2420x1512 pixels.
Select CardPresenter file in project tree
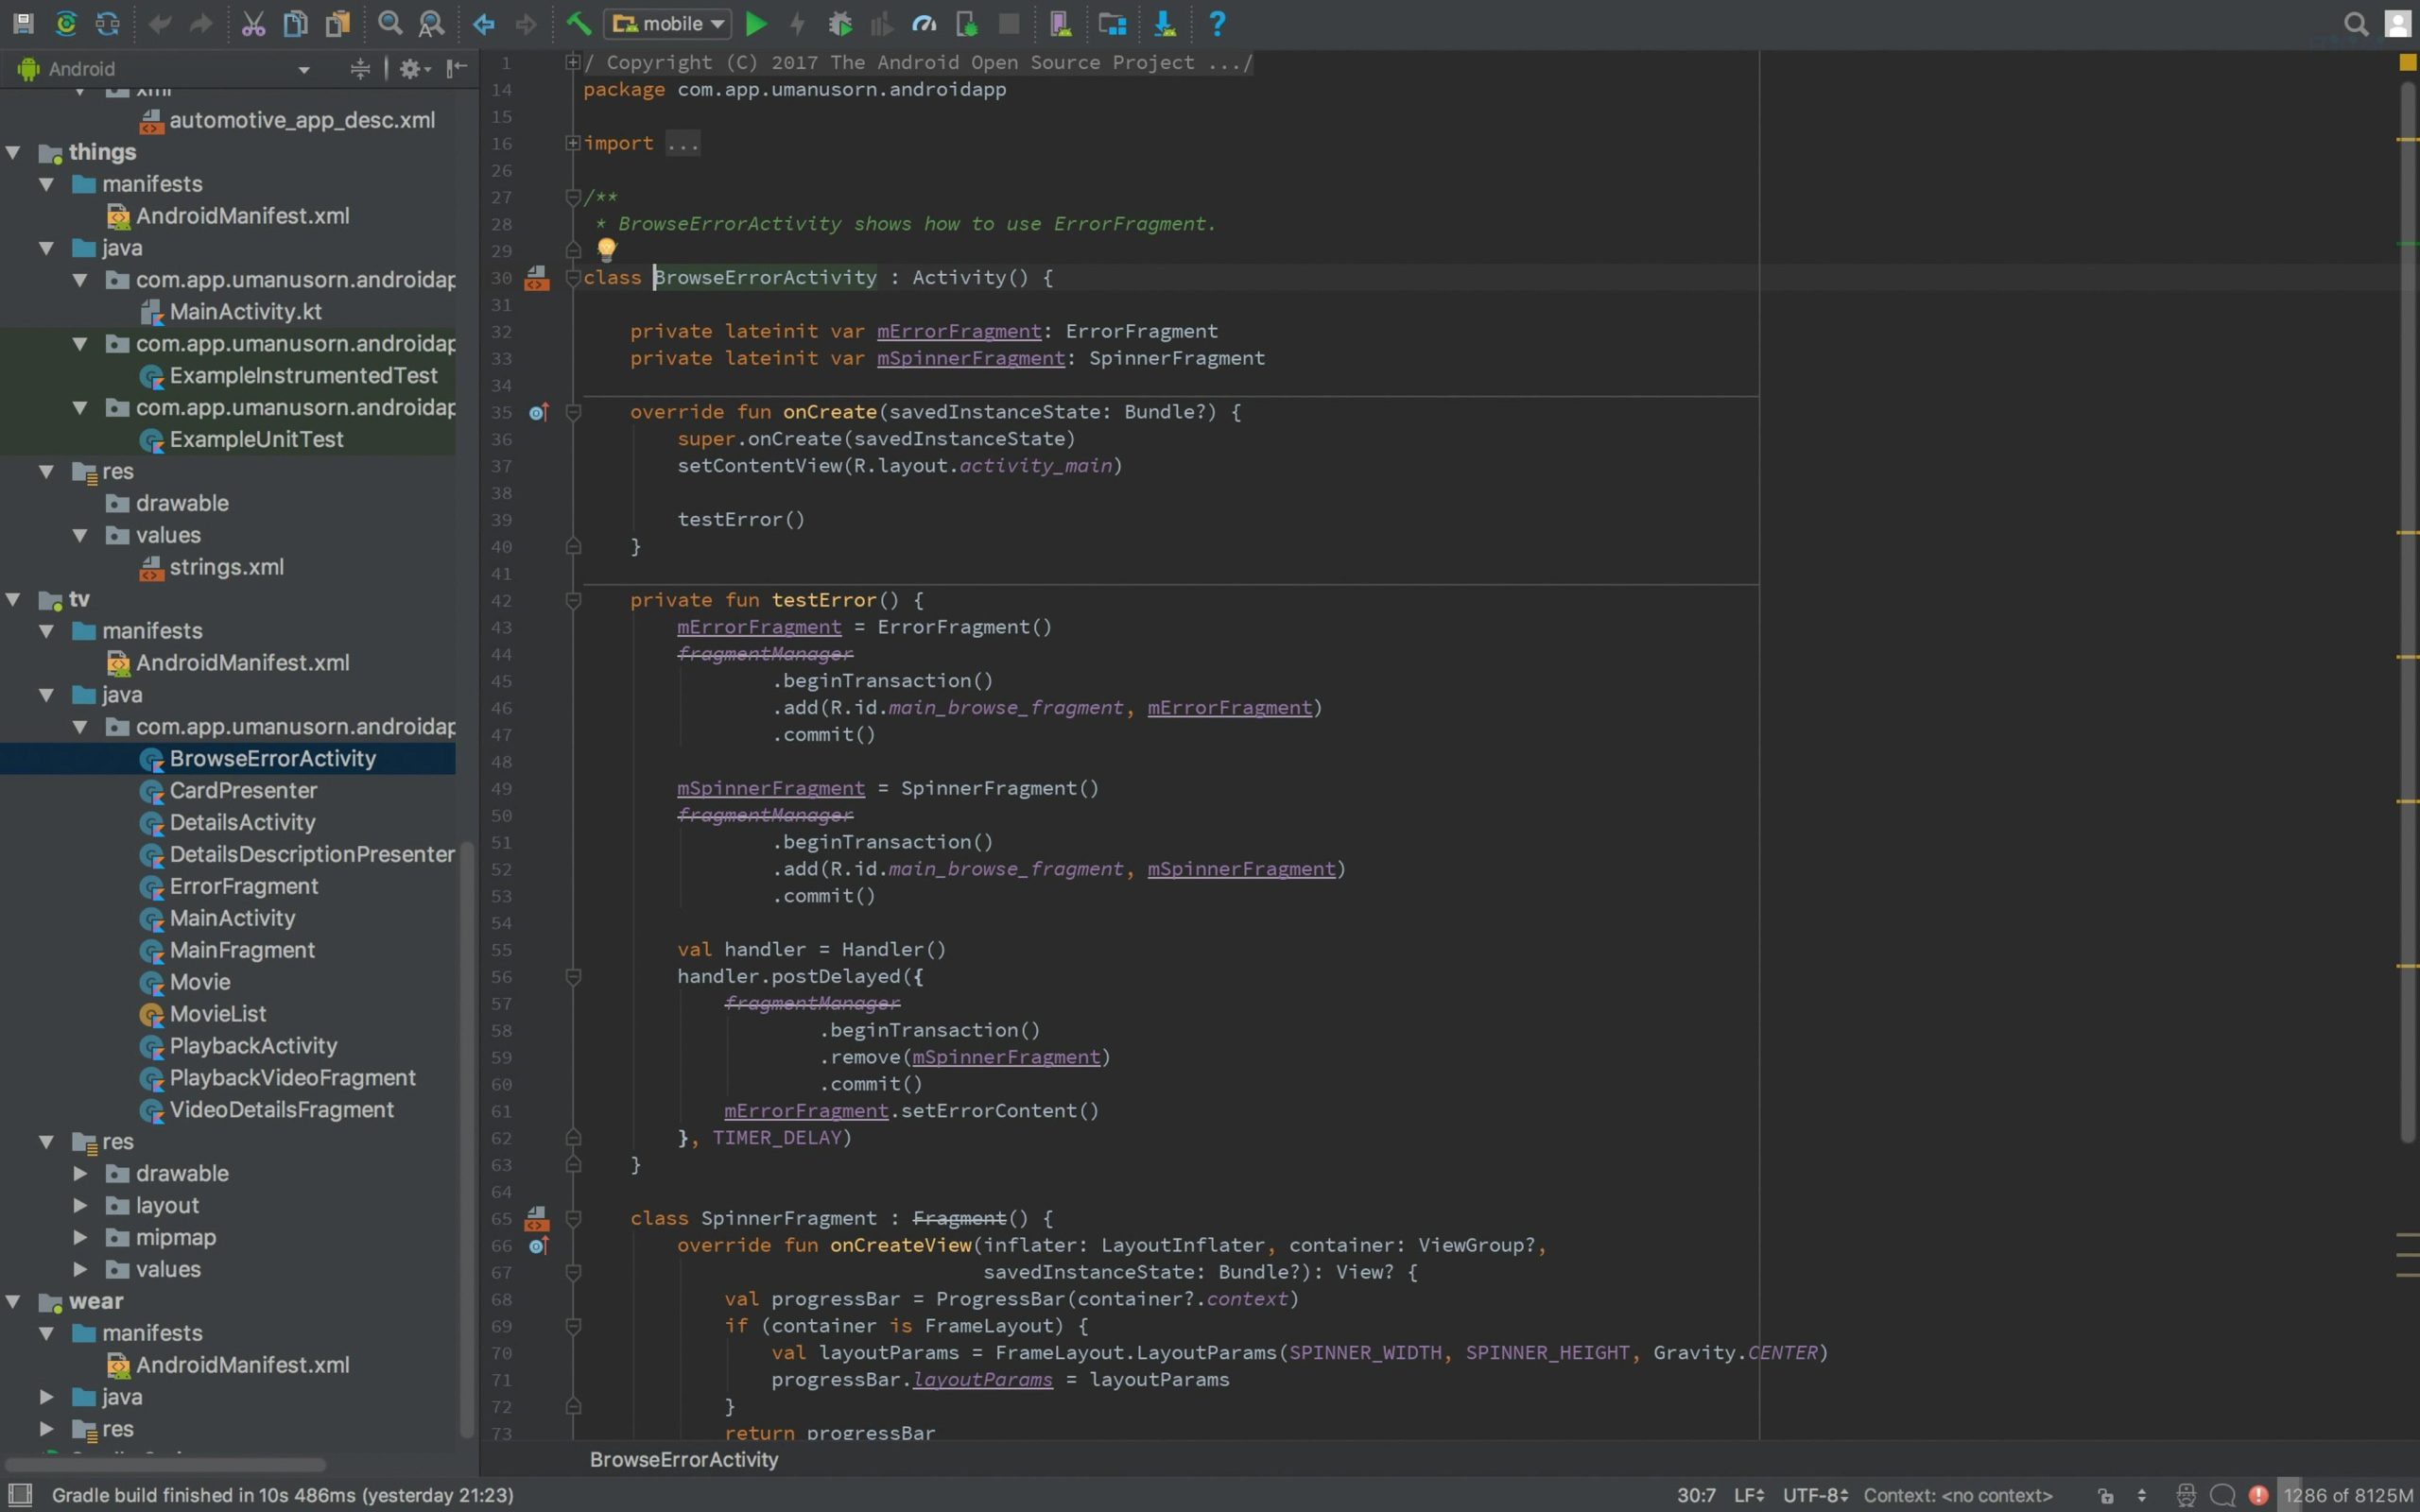[x=243, y=790]
